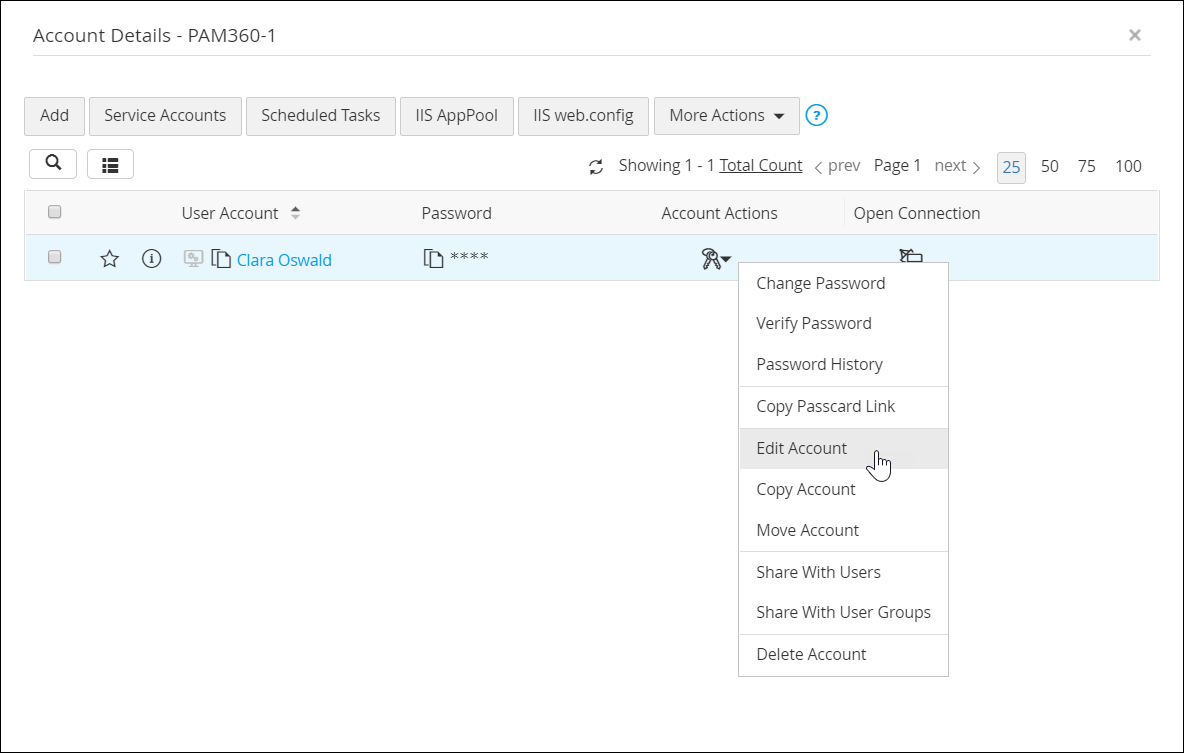Copy the masked password icon
This screenshot has width=1184, height=753.
click(x=433, y=258)
